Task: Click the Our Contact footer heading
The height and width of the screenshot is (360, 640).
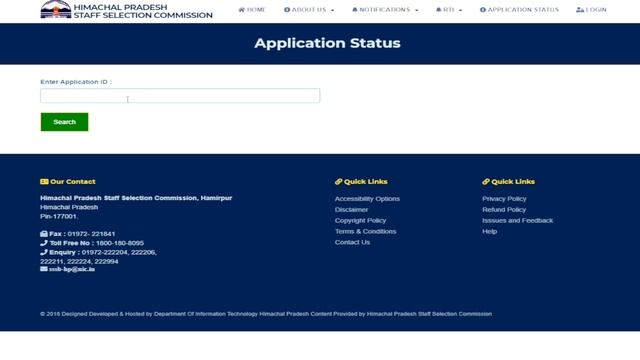Action: [x=73, y=182]
